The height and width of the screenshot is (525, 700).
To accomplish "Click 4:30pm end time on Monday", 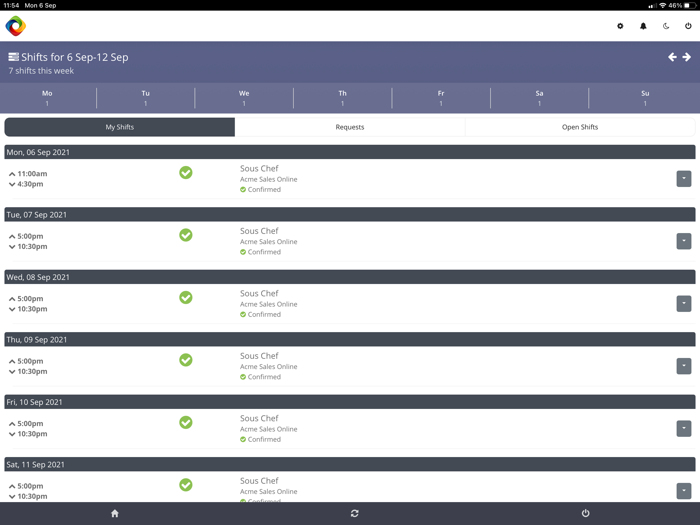I will pos(30,184).
